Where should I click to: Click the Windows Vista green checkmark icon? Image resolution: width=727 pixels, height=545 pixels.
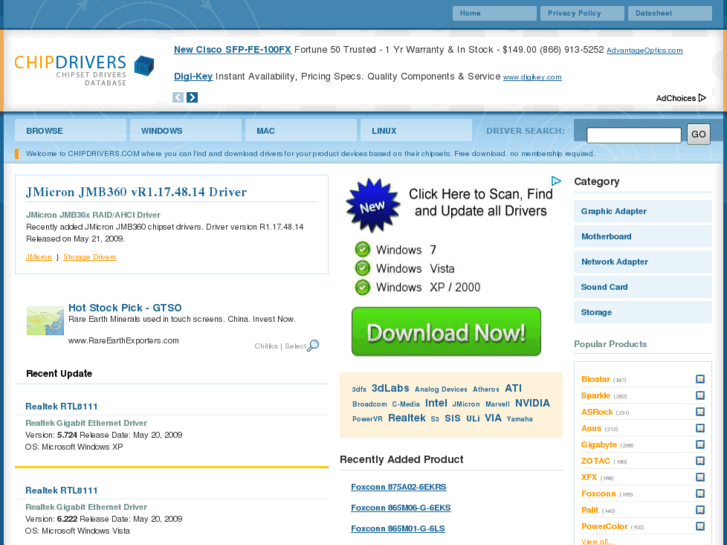click(x=363, y=268)
